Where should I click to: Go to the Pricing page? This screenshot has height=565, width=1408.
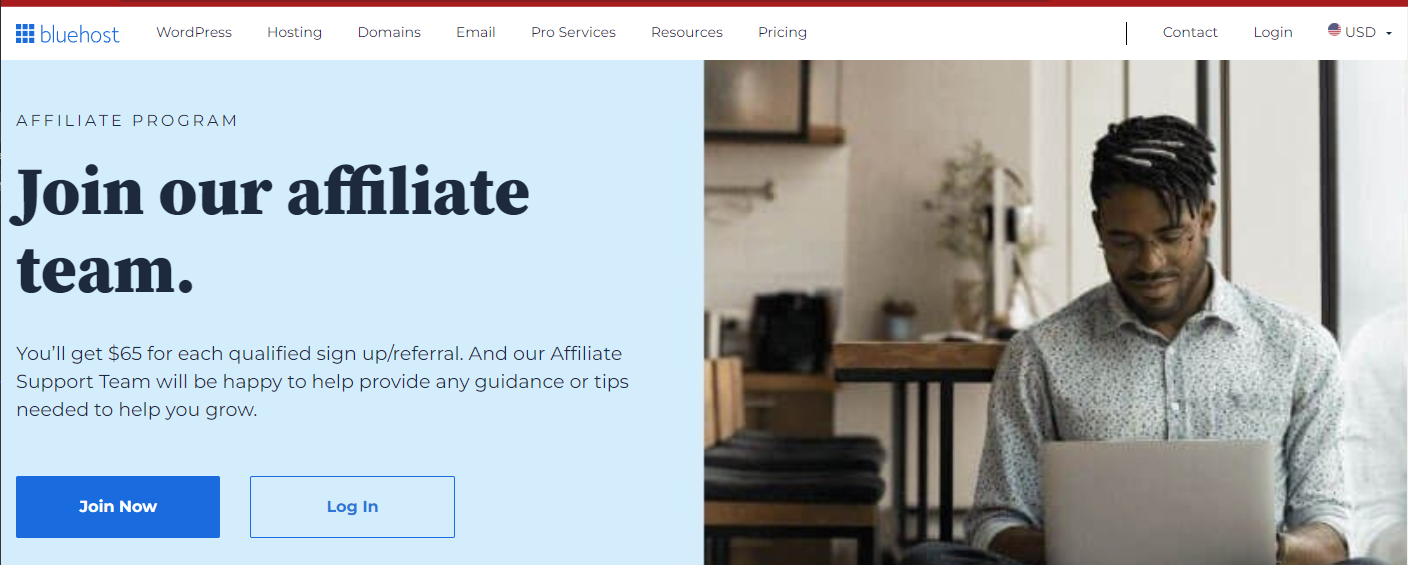click(782, 32)
